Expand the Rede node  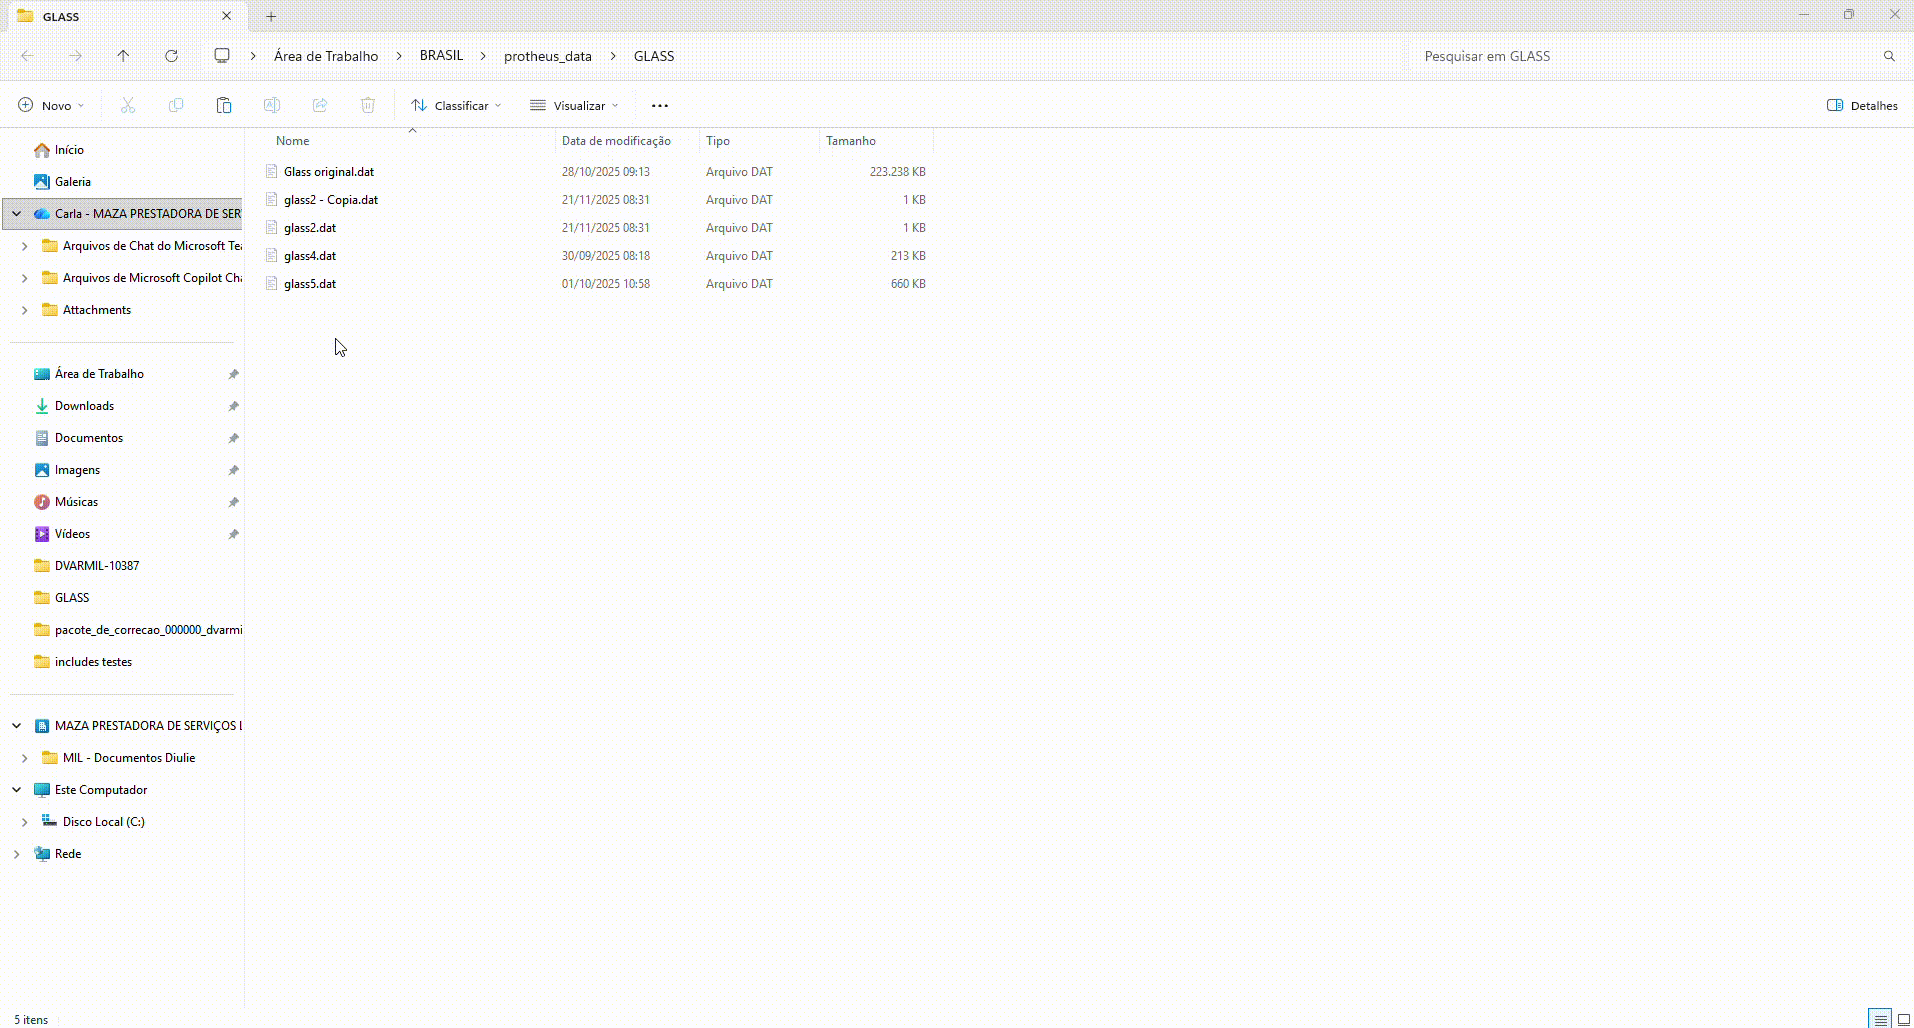(x=17, y=853)
